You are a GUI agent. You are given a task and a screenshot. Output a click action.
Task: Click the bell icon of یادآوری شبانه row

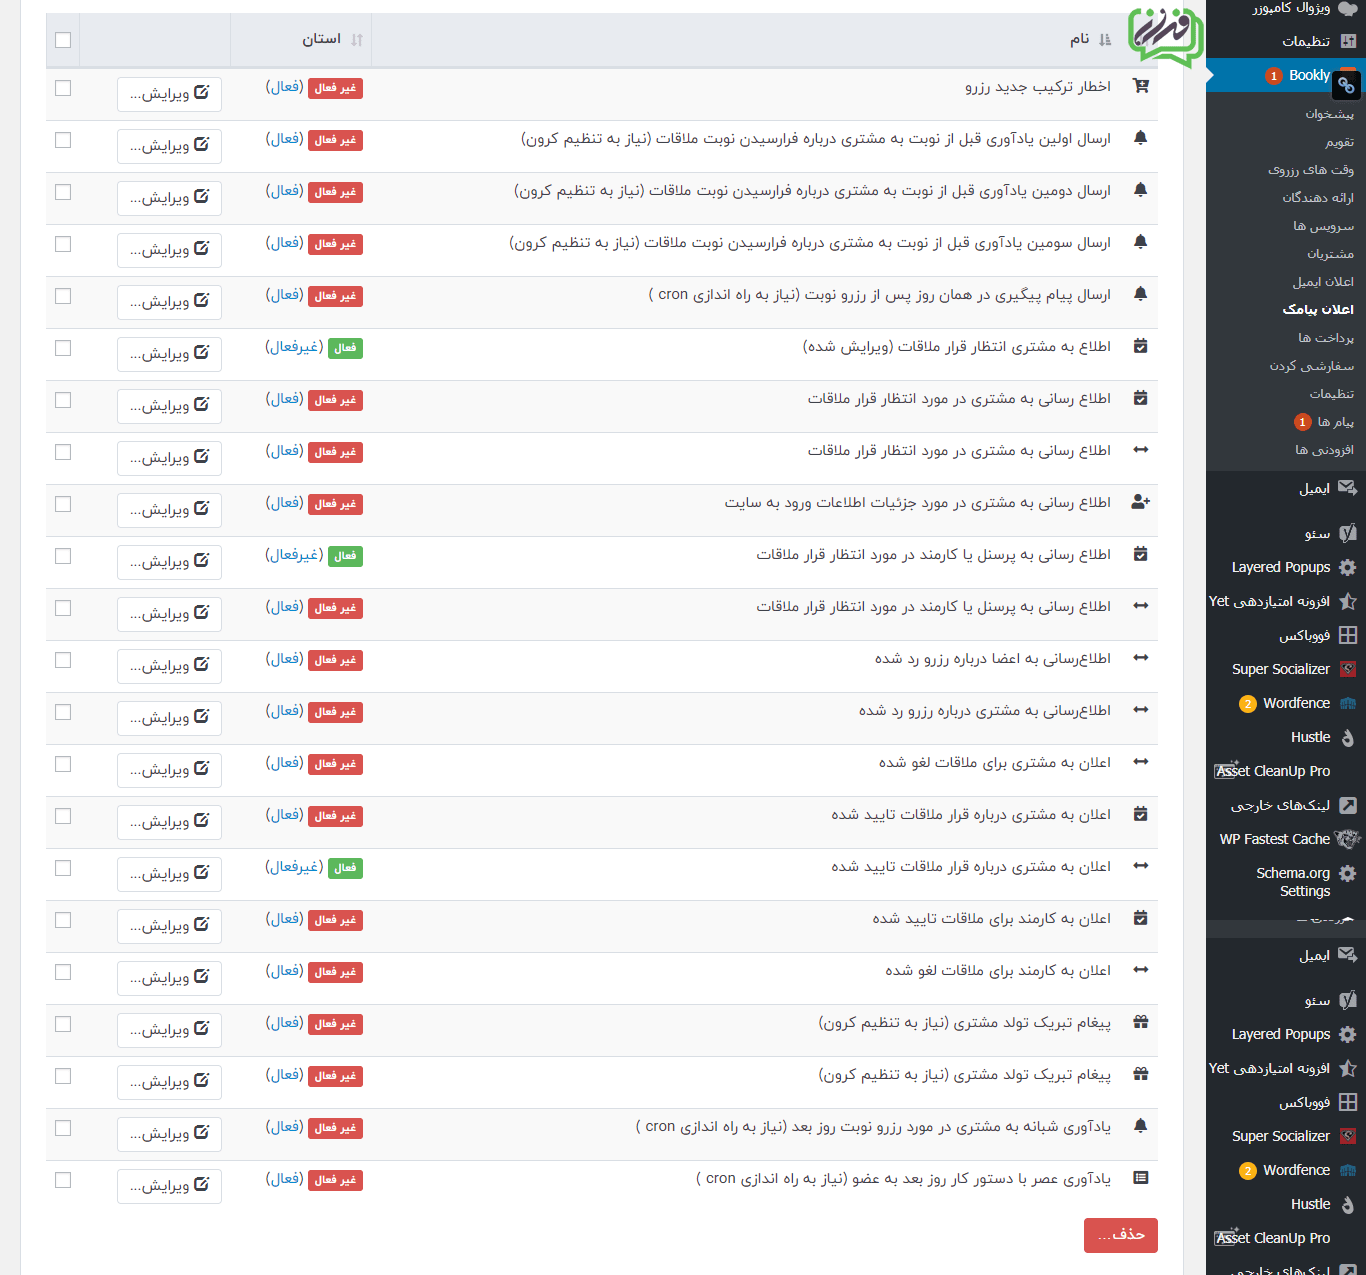pos(1140,1126)
